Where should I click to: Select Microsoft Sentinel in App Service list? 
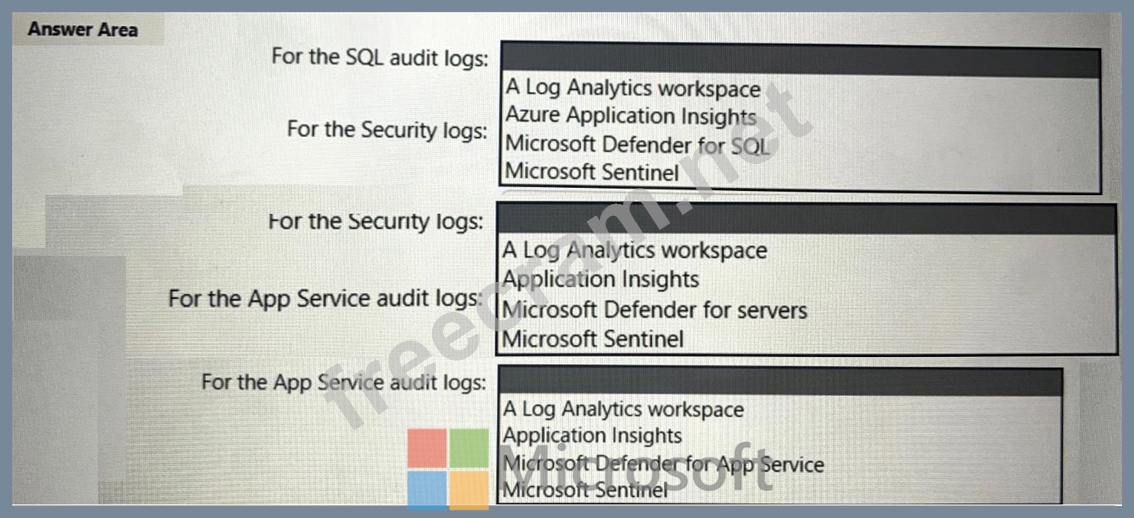[585, 490]
